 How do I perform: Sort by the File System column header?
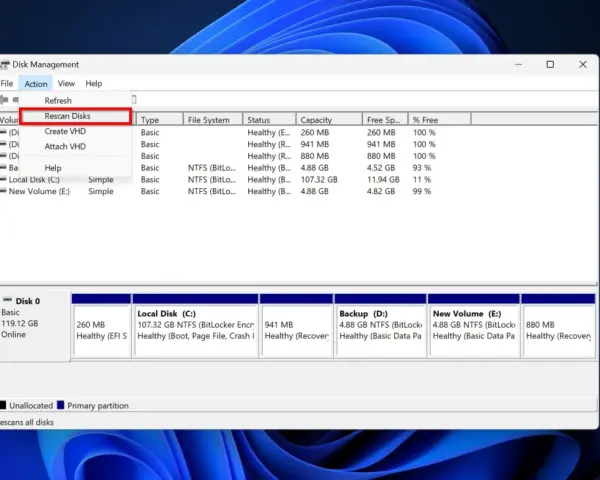pos(213,120)
